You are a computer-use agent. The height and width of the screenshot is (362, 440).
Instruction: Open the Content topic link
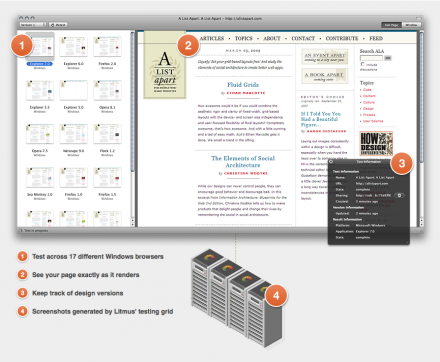click(369, 96)
